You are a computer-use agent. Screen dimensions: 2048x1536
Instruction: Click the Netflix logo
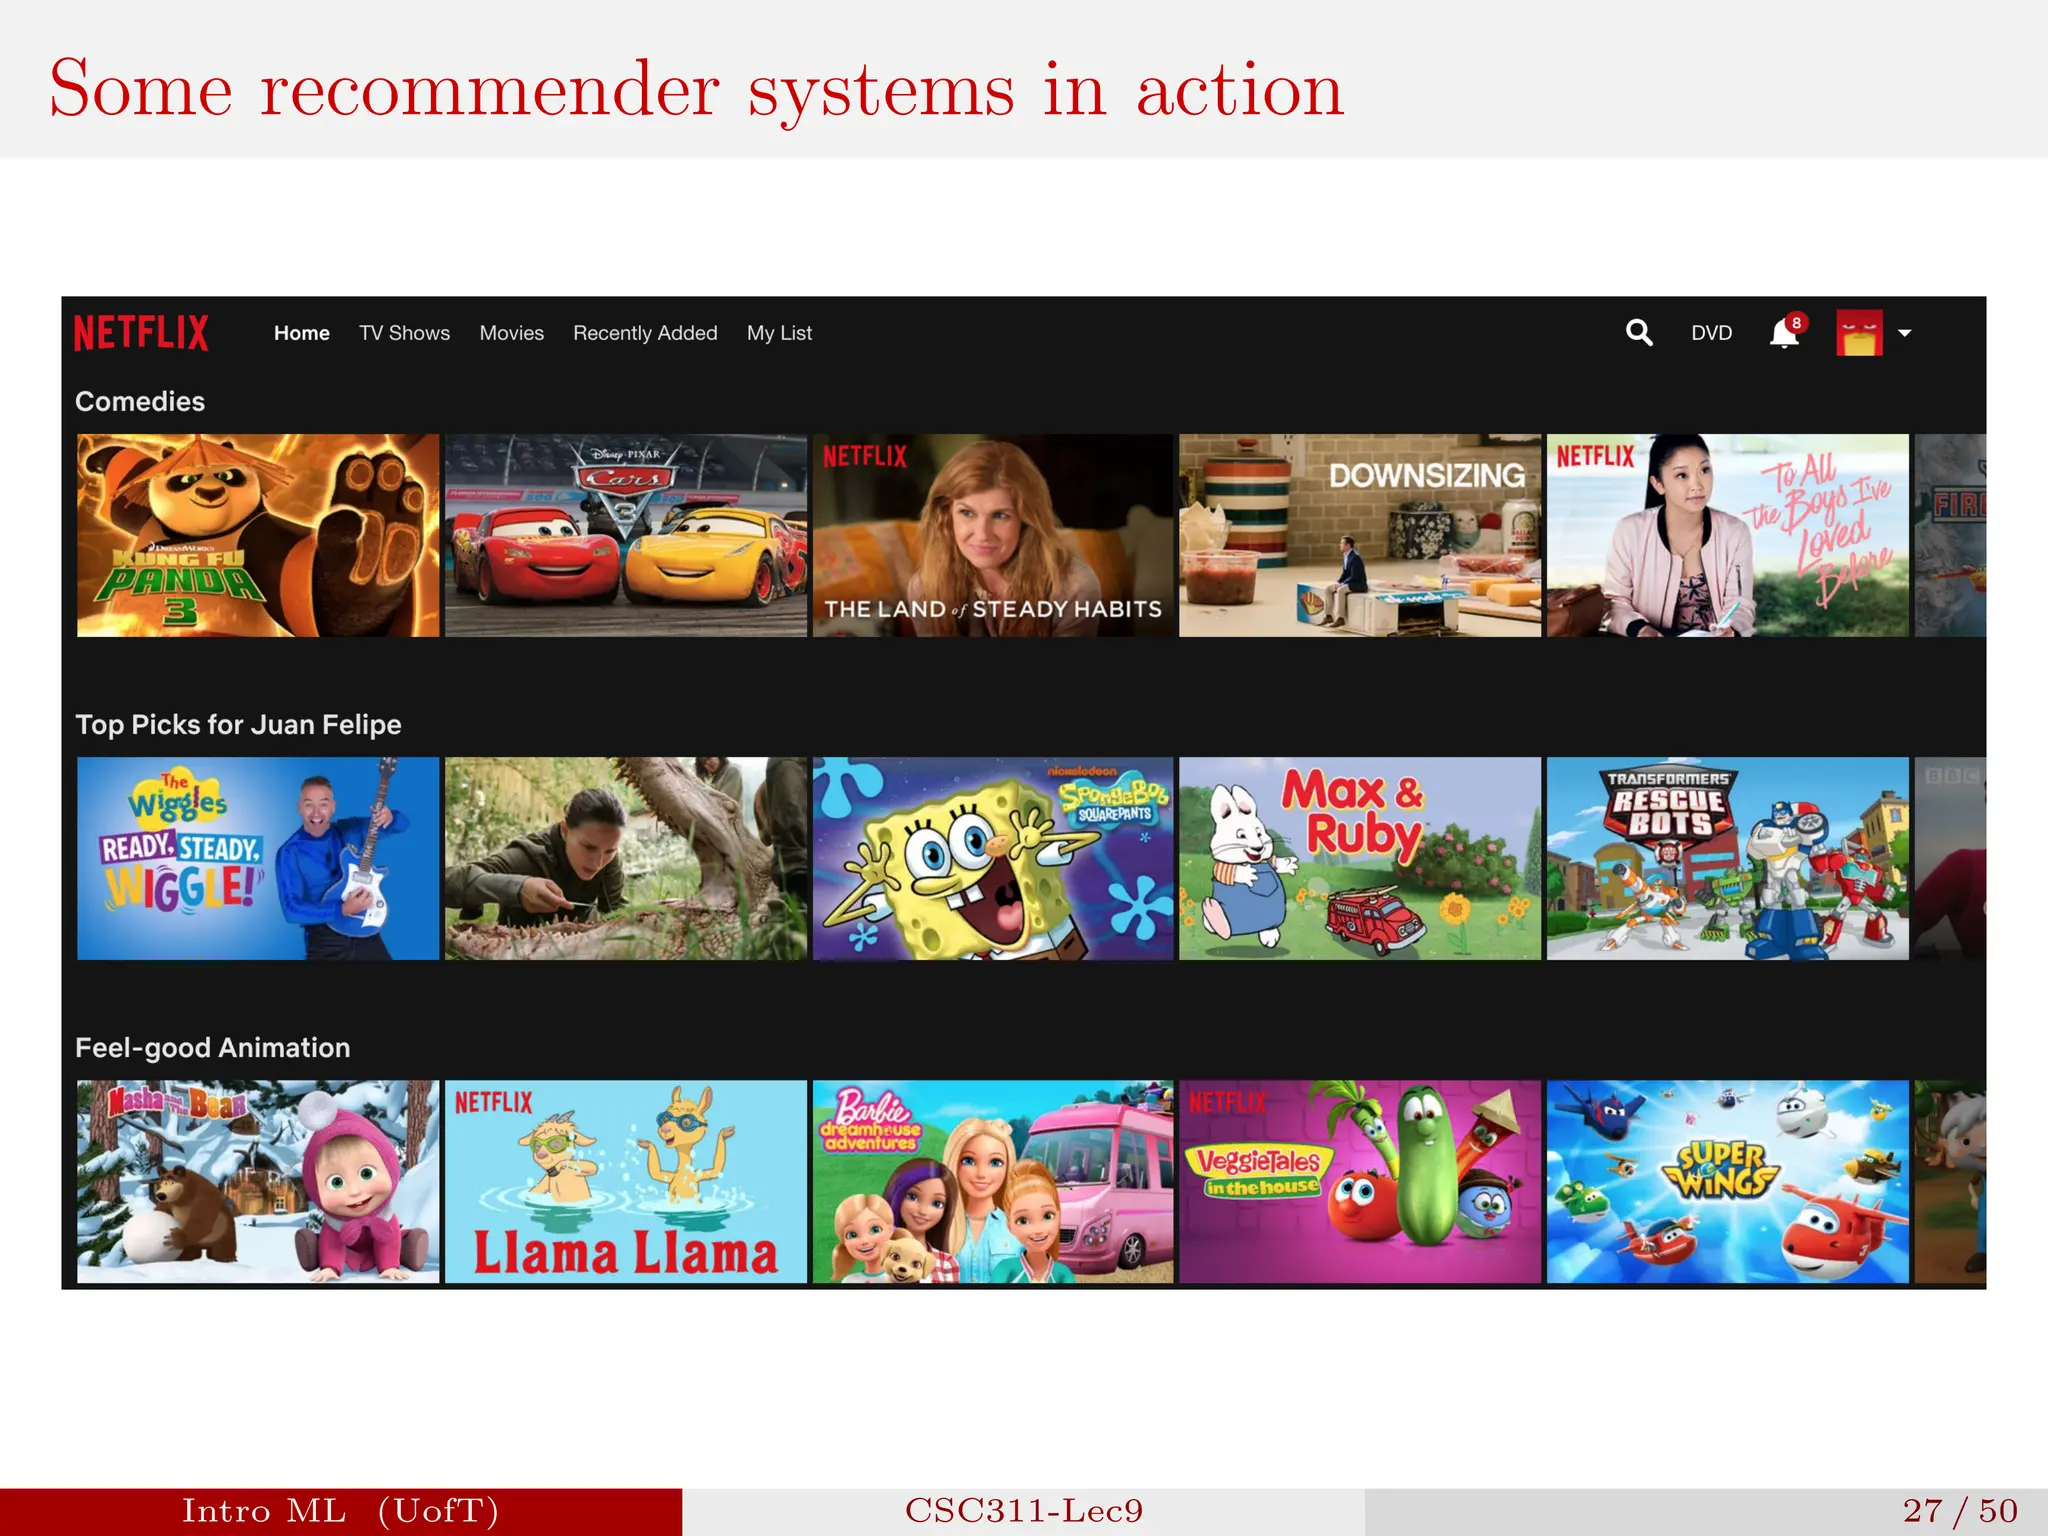(141, 333)
